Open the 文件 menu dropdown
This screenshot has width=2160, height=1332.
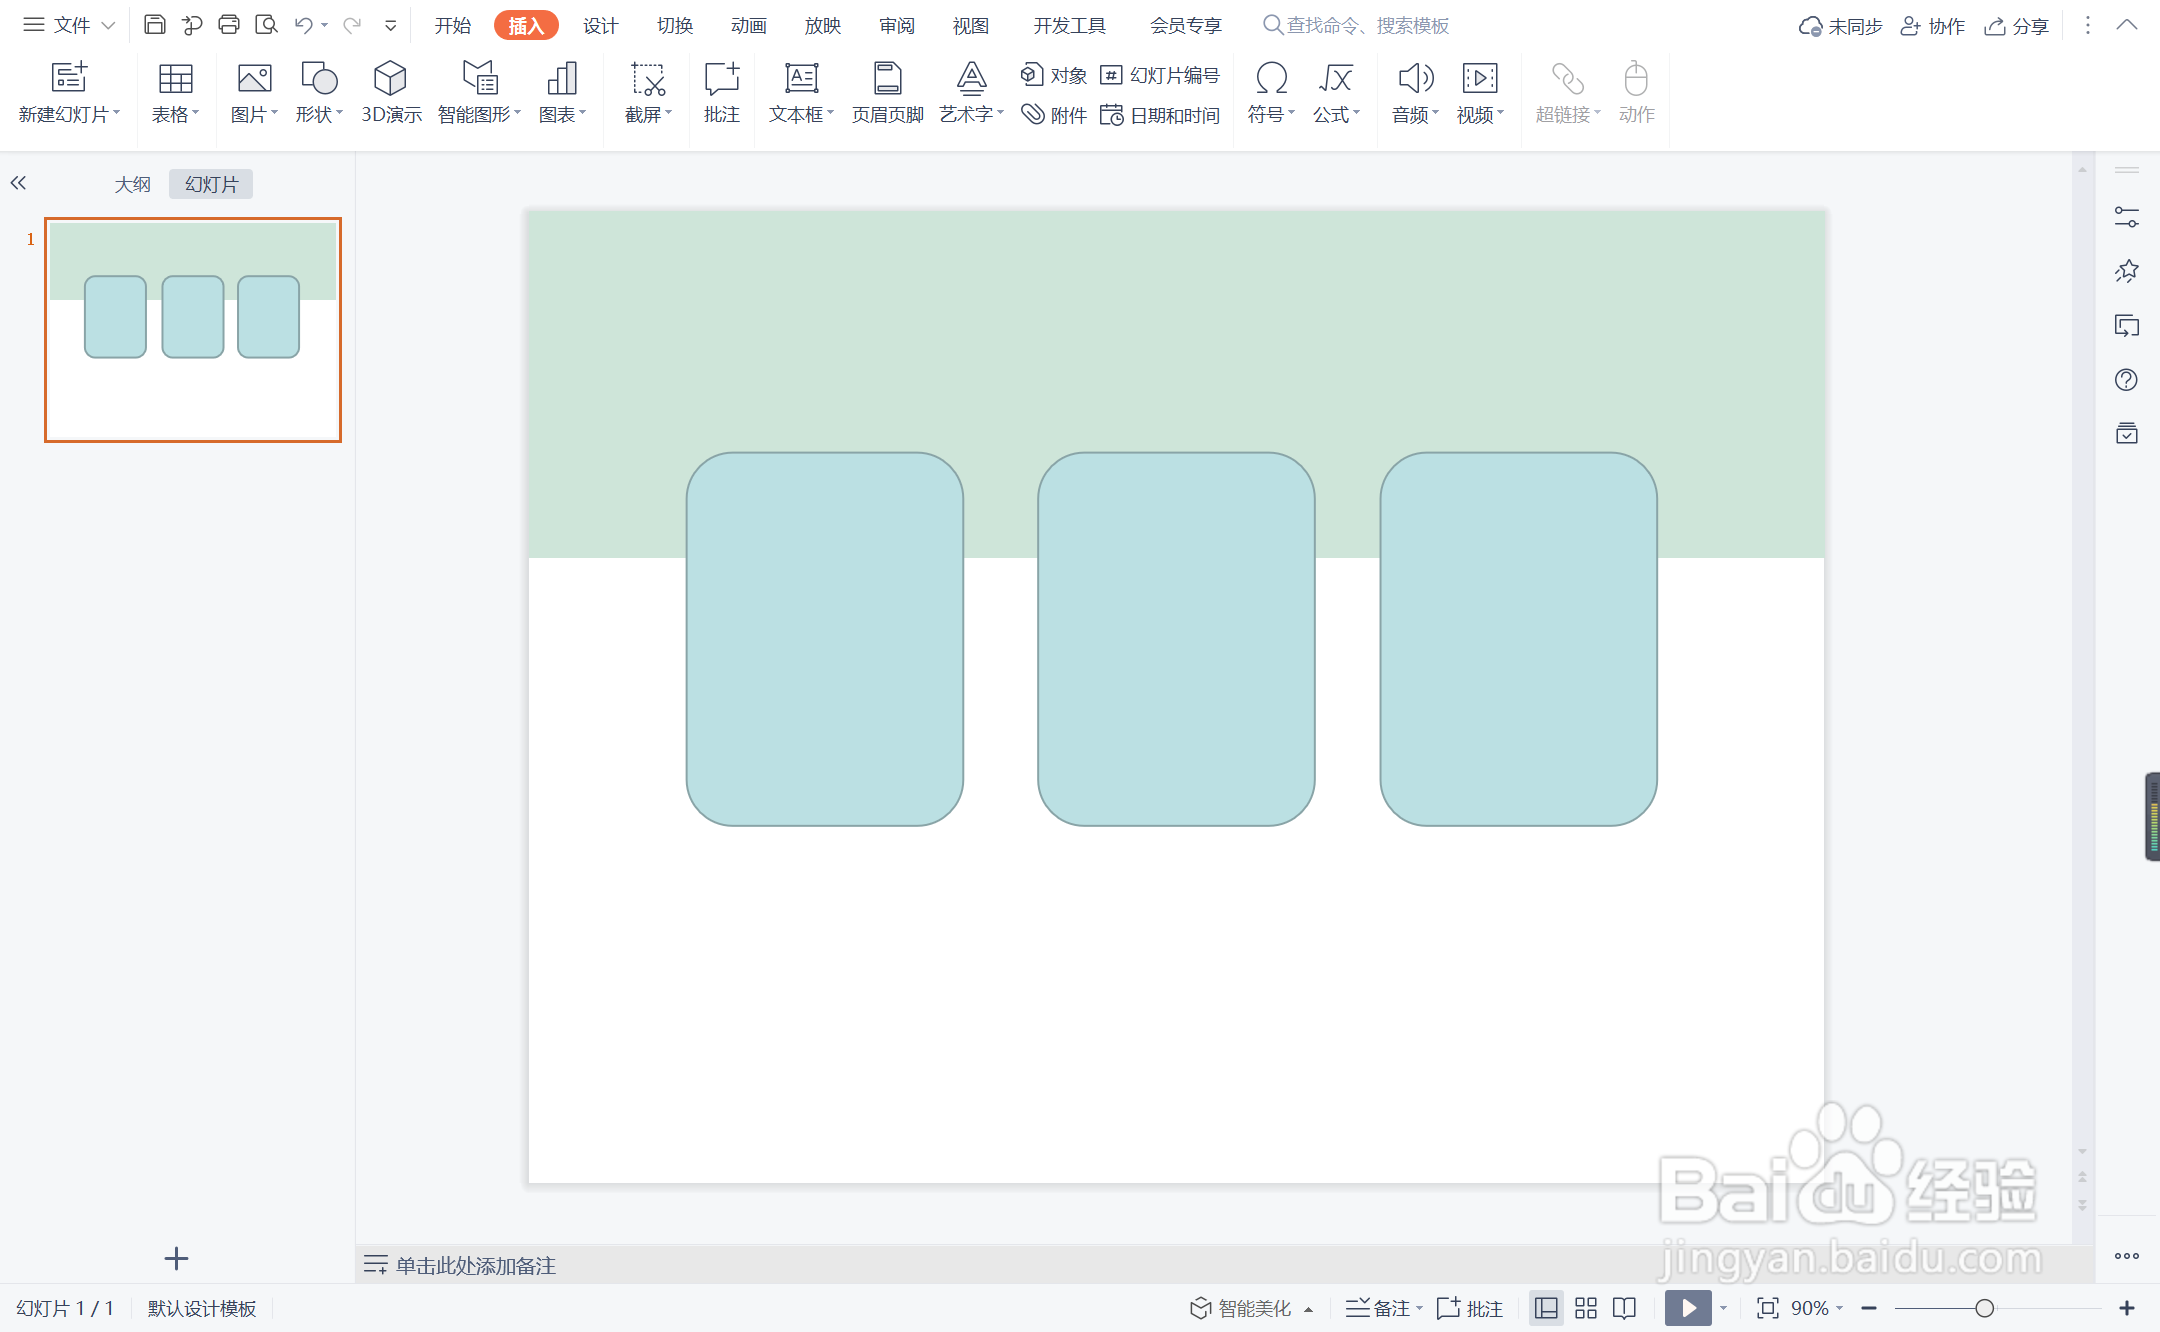point(70,25)
